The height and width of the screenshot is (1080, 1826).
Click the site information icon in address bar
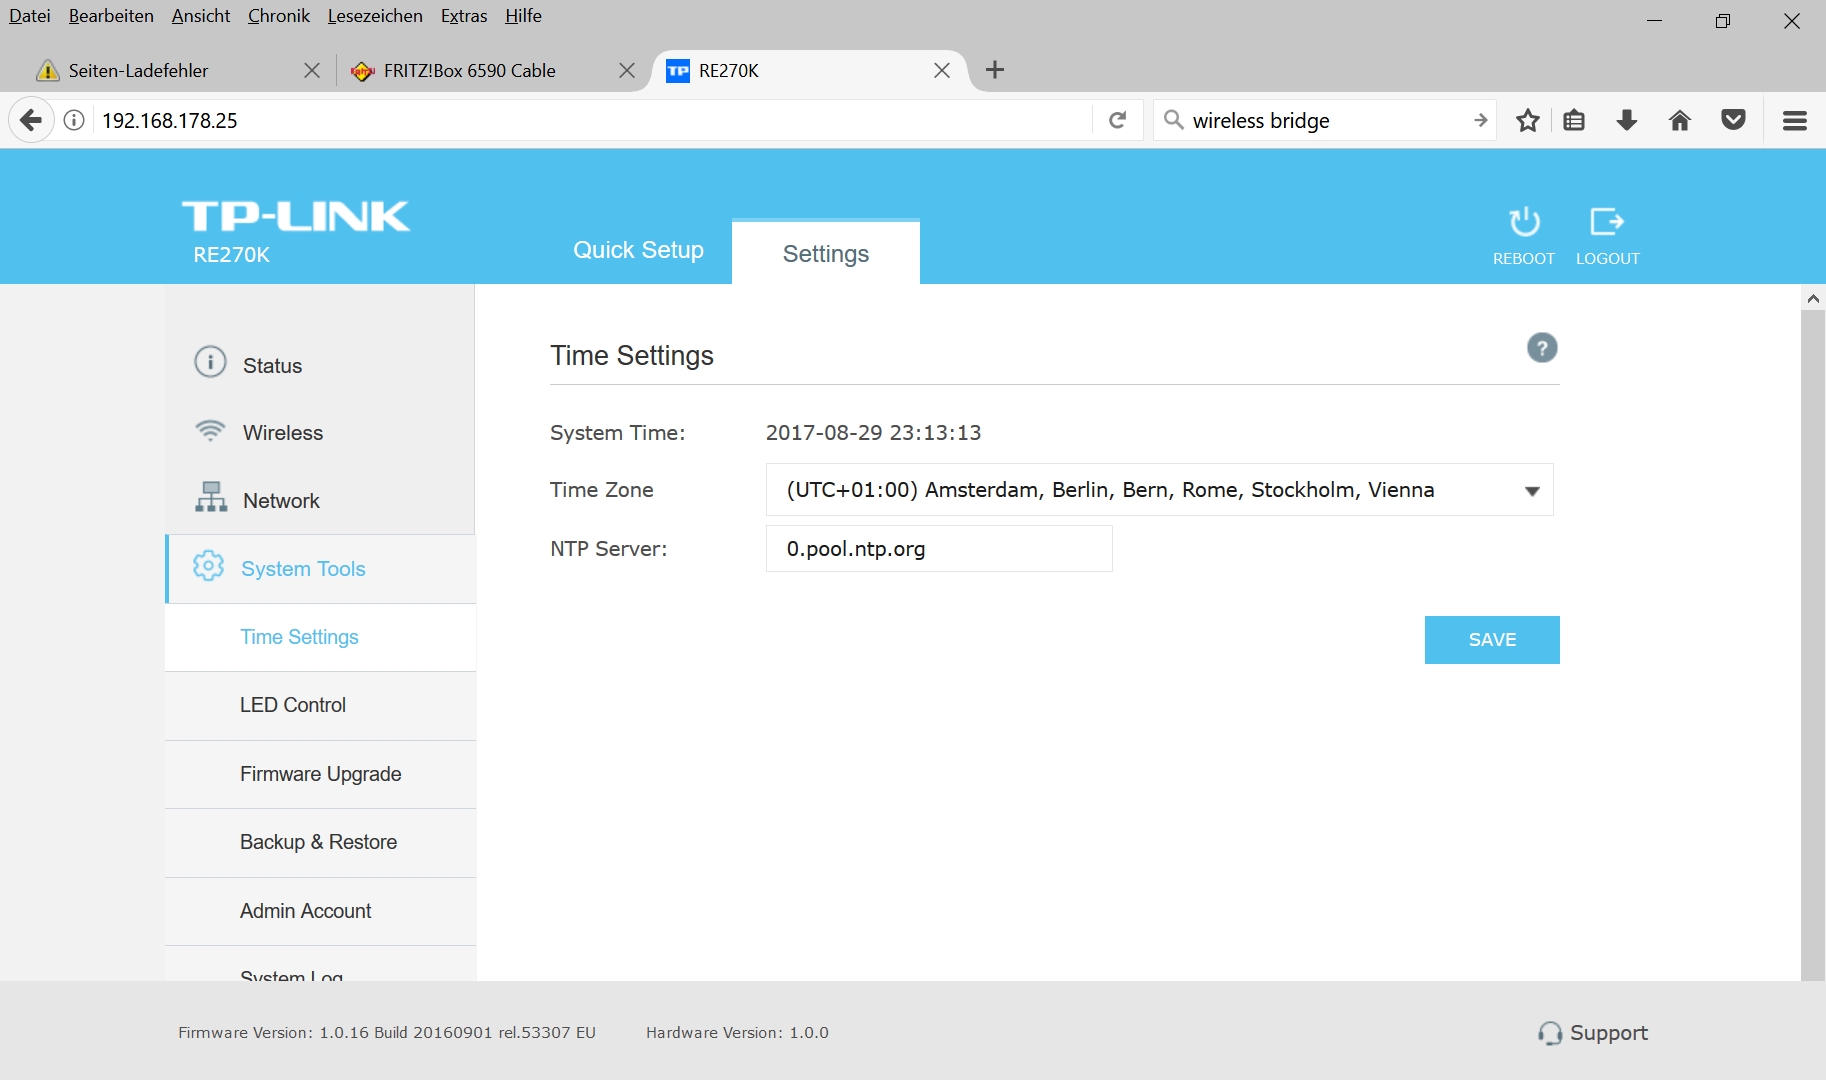pyautogui.click(x=74, y=121)
